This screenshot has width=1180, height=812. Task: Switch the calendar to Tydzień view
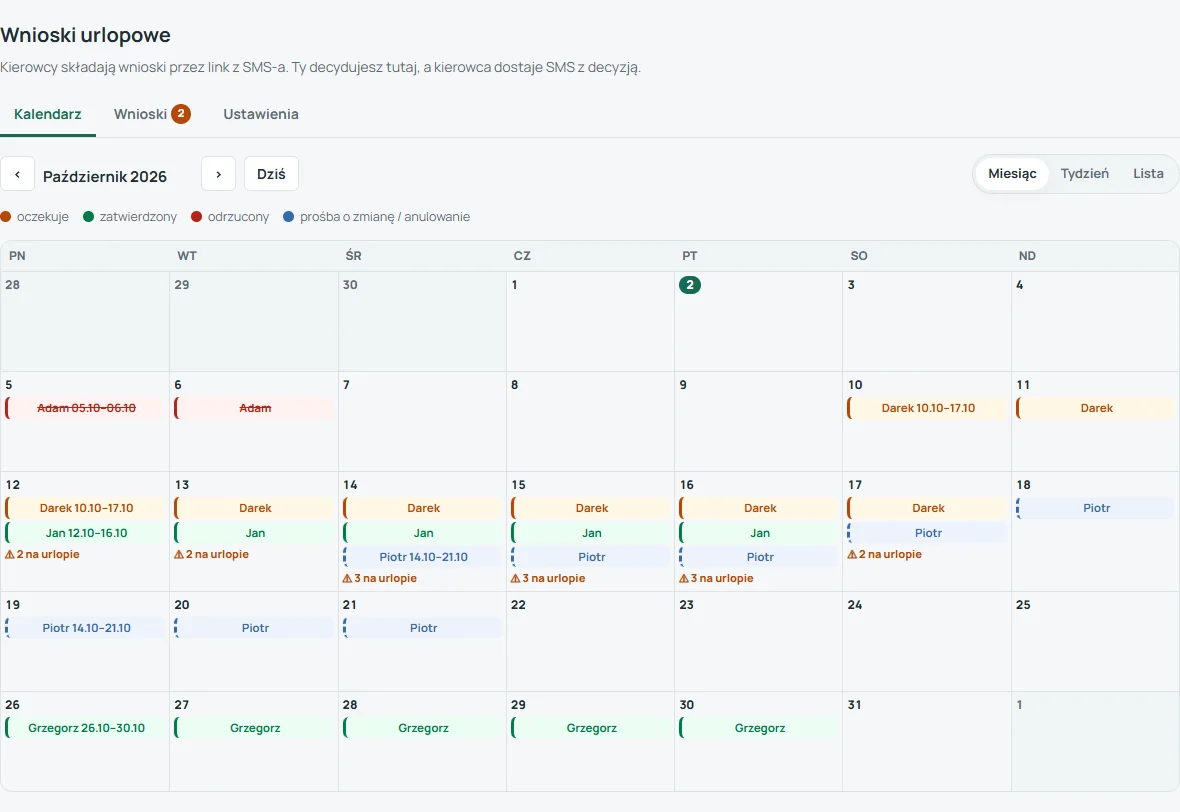tap(1084, 173)
